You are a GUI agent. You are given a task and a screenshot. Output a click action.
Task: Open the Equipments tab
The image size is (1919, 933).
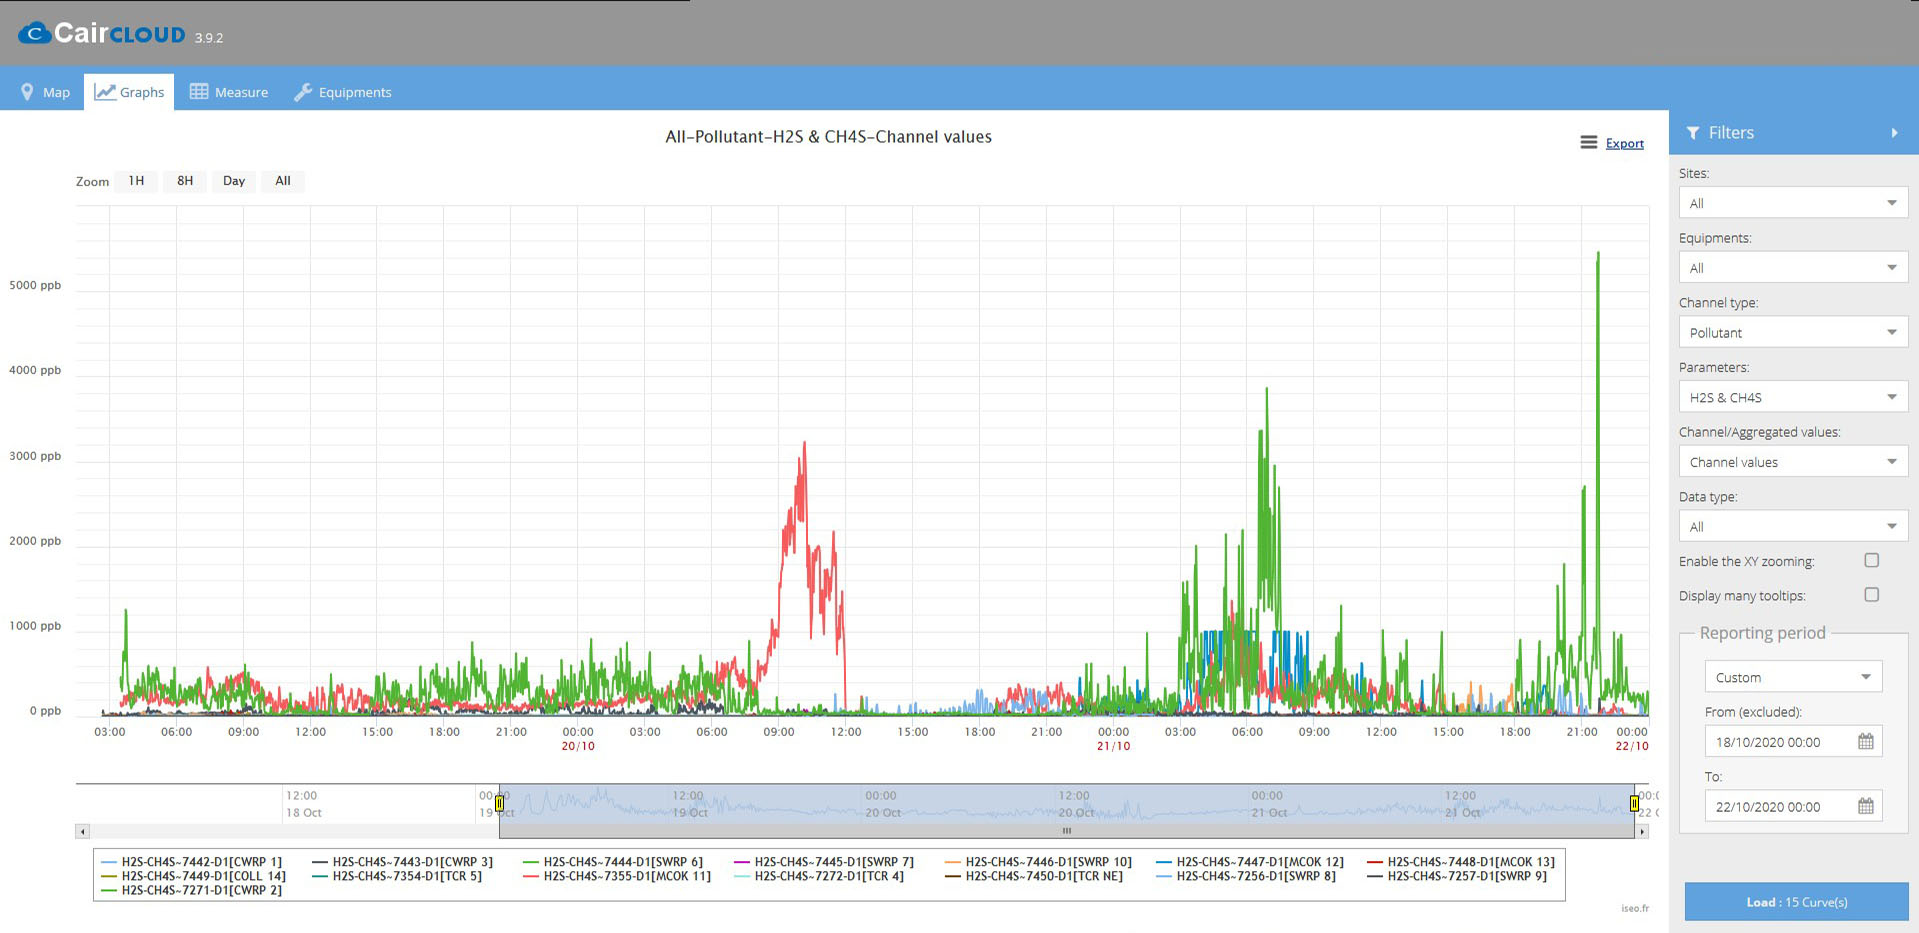[342, 92]
